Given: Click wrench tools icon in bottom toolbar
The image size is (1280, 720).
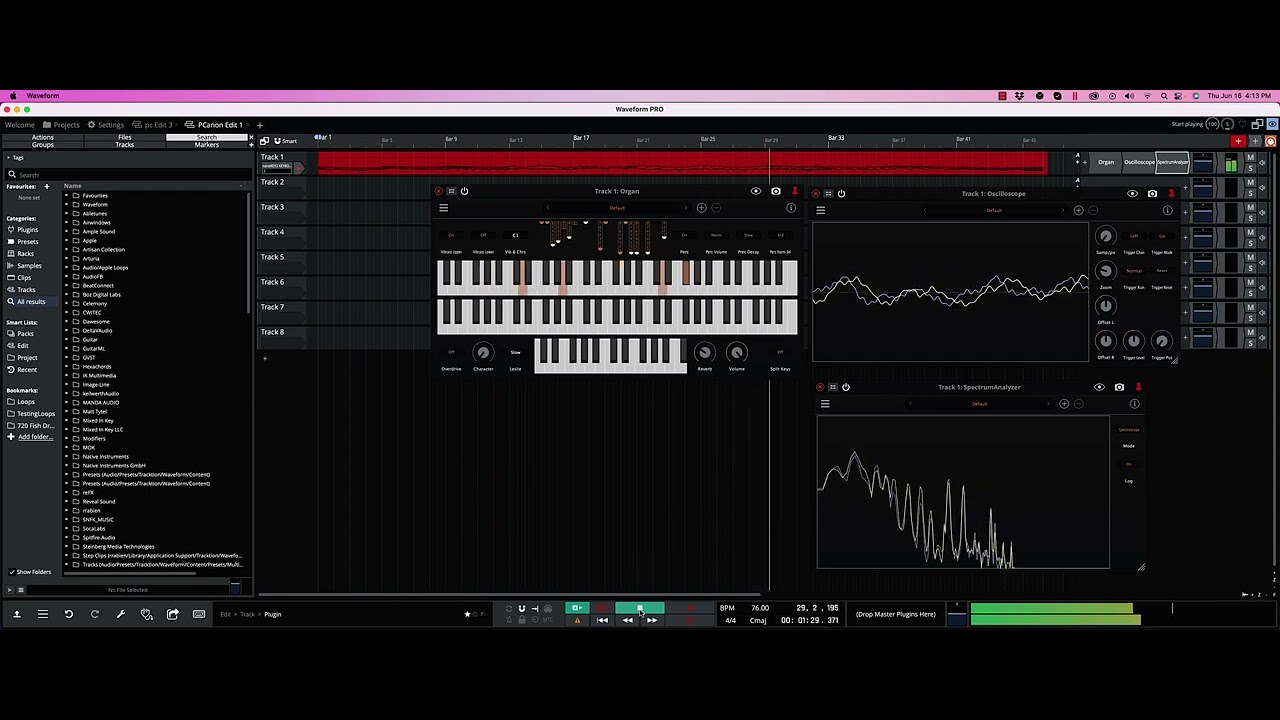Looking at the screenshot, I should [x=120, y=614].
